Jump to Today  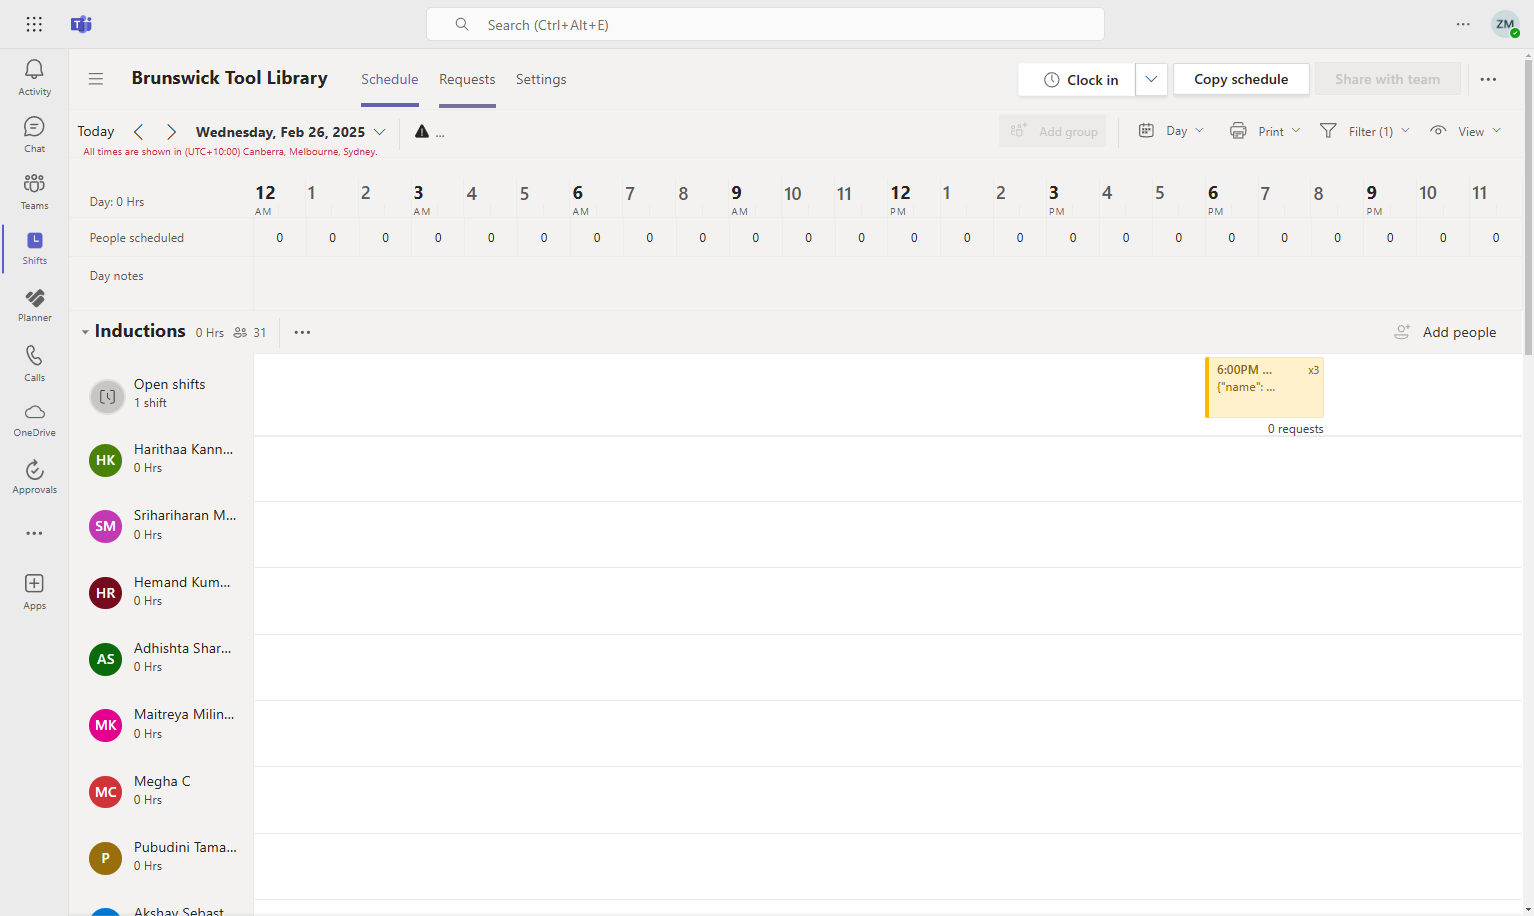click(x=96, y=131)
